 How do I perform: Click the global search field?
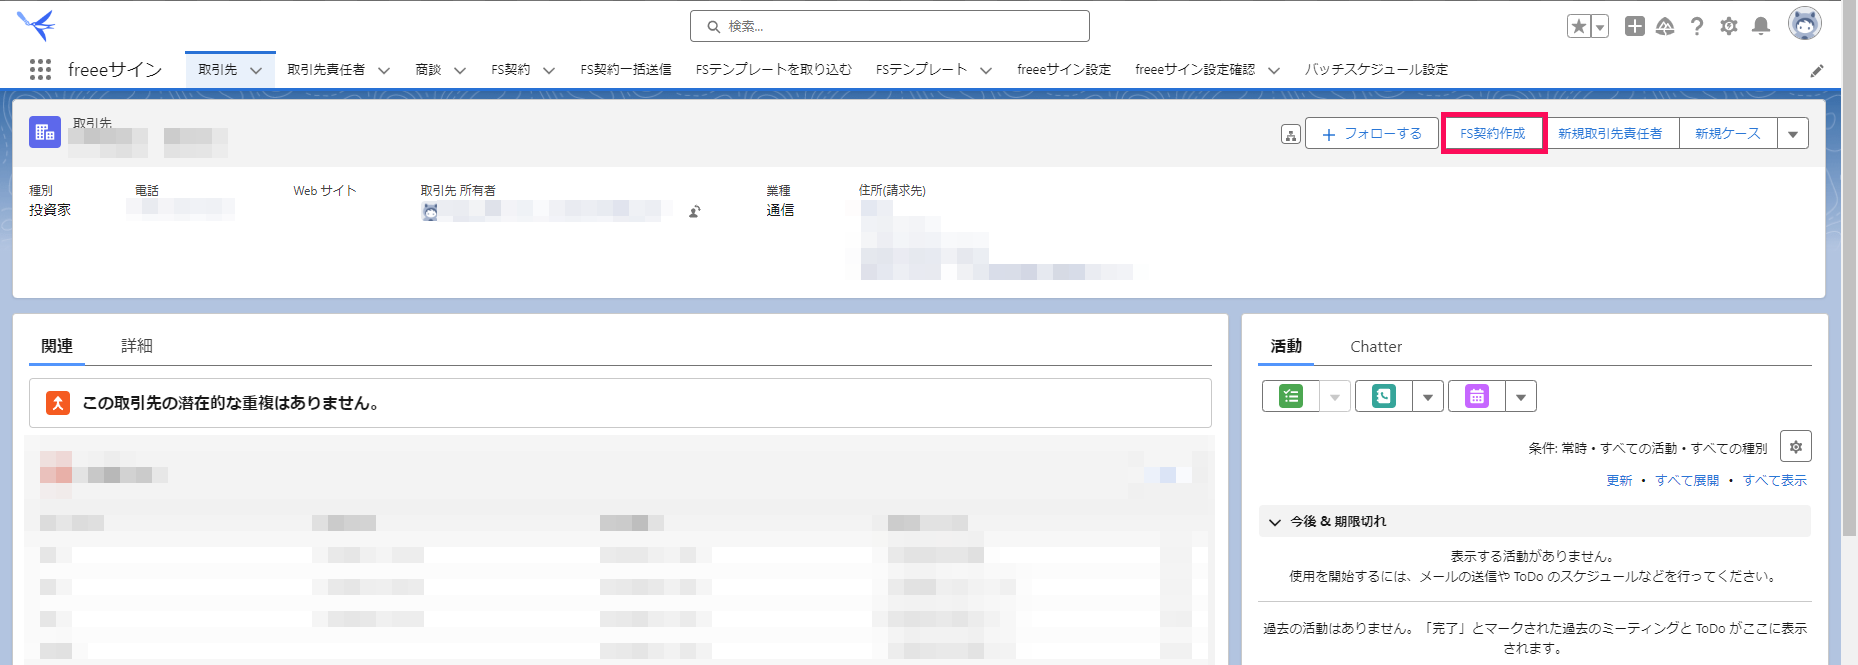tap(890, 26)
